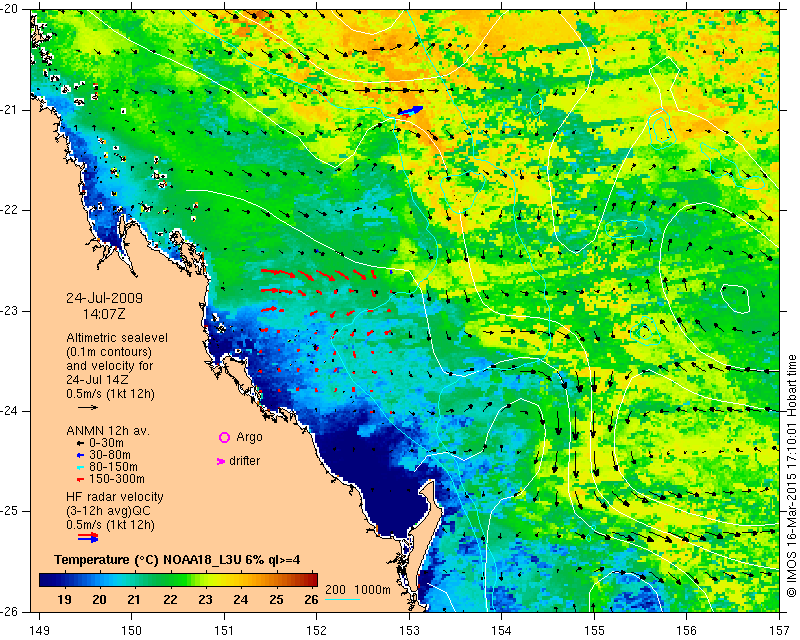Click the magenta drifter arrow symbol
This screenshot has width=800, height=640.
(221, 461)
